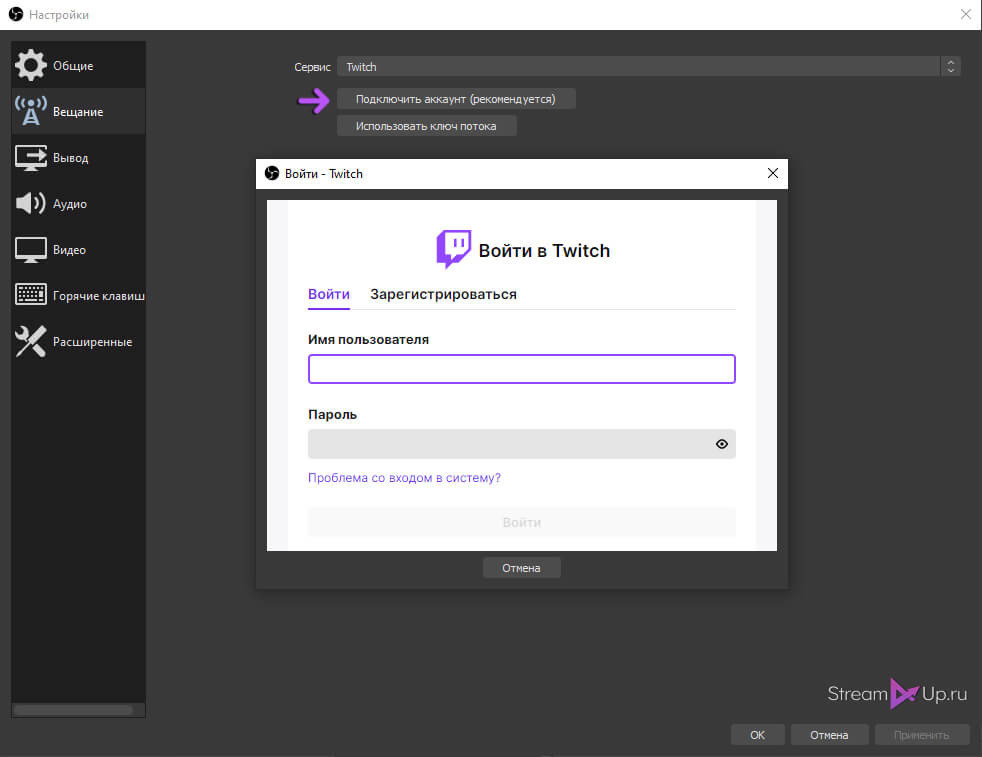Screen dimensions: 982x757
Task: Click Подключить аккаунт (рекомендуется) button
Action: pos(456,99)
